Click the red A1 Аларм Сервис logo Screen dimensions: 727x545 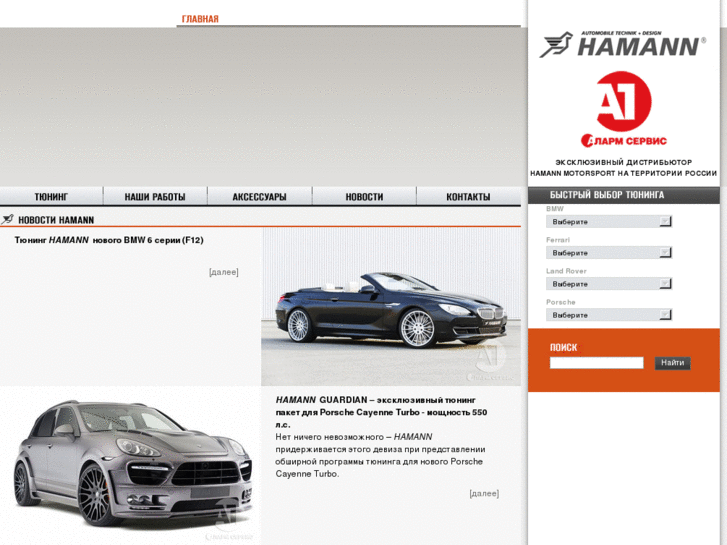[624, 109]
